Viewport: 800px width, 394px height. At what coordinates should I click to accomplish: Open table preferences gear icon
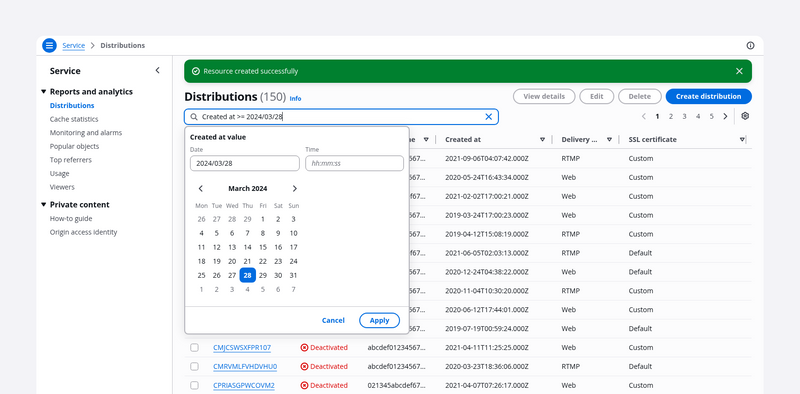745,116
